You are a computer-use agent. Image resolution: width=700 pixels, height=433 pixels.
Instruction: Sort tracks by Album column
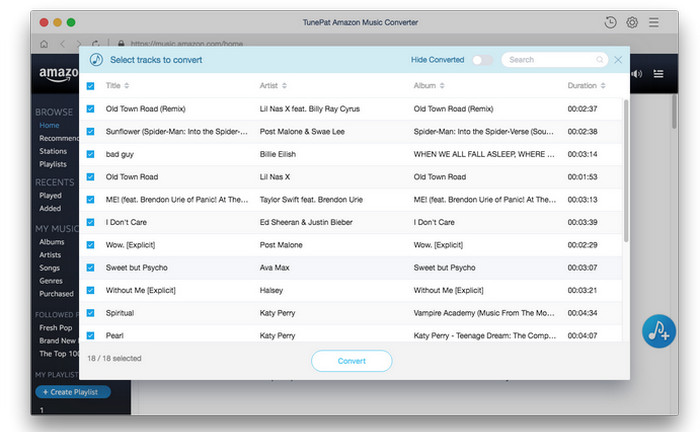click(429, 85)
